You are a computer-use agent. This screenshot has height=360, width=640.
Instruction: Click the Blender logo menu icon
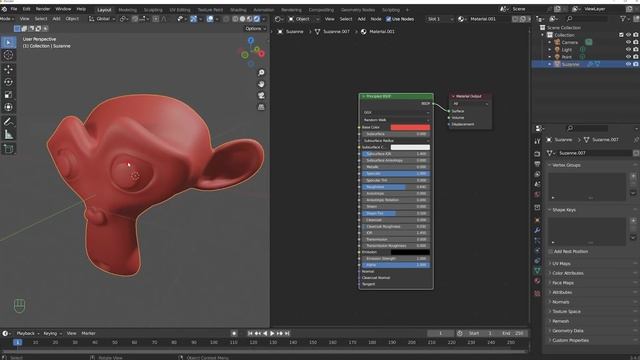click(4, 9)
